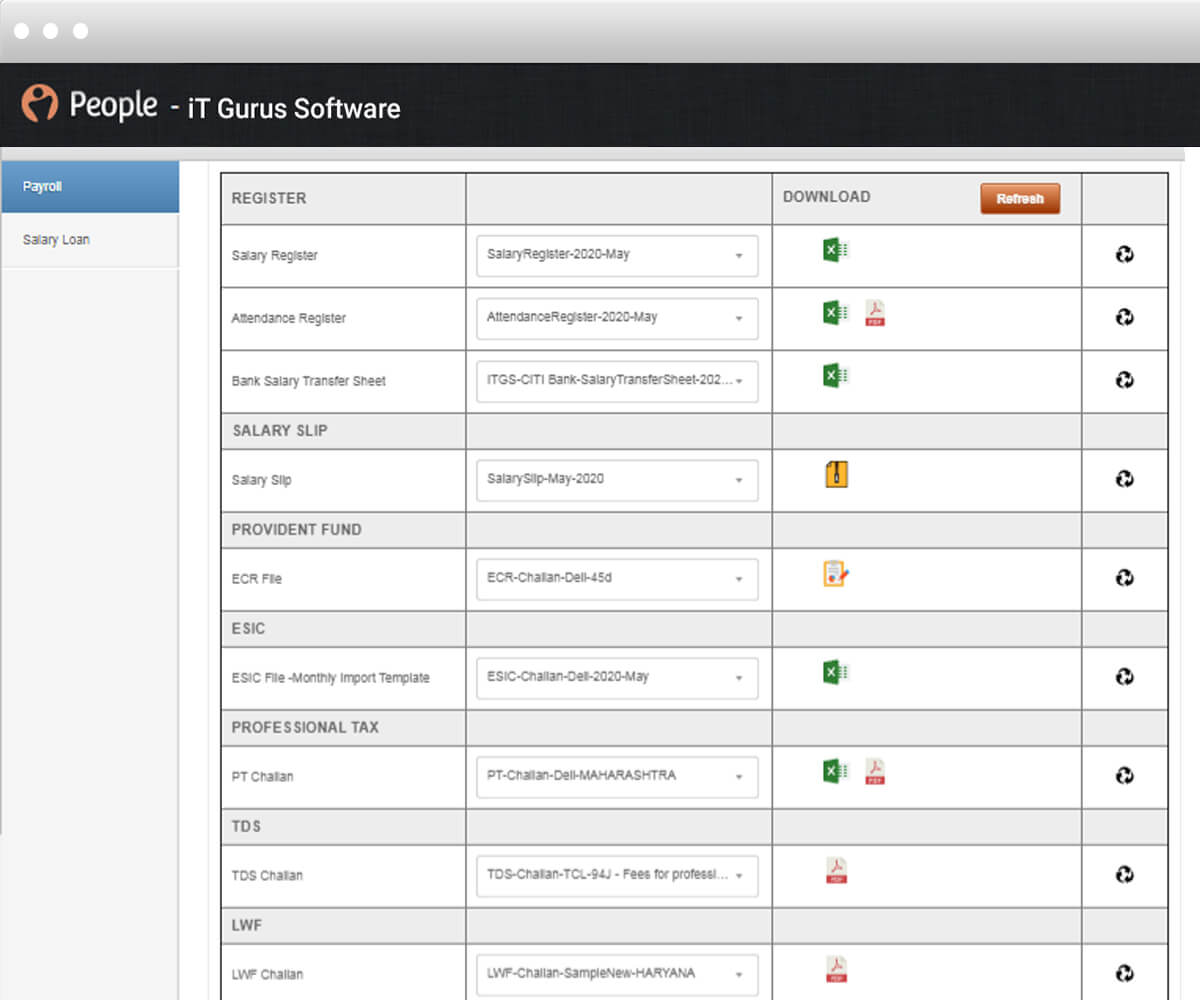Regenerate the Salary Register row

tap(1124, 255)
